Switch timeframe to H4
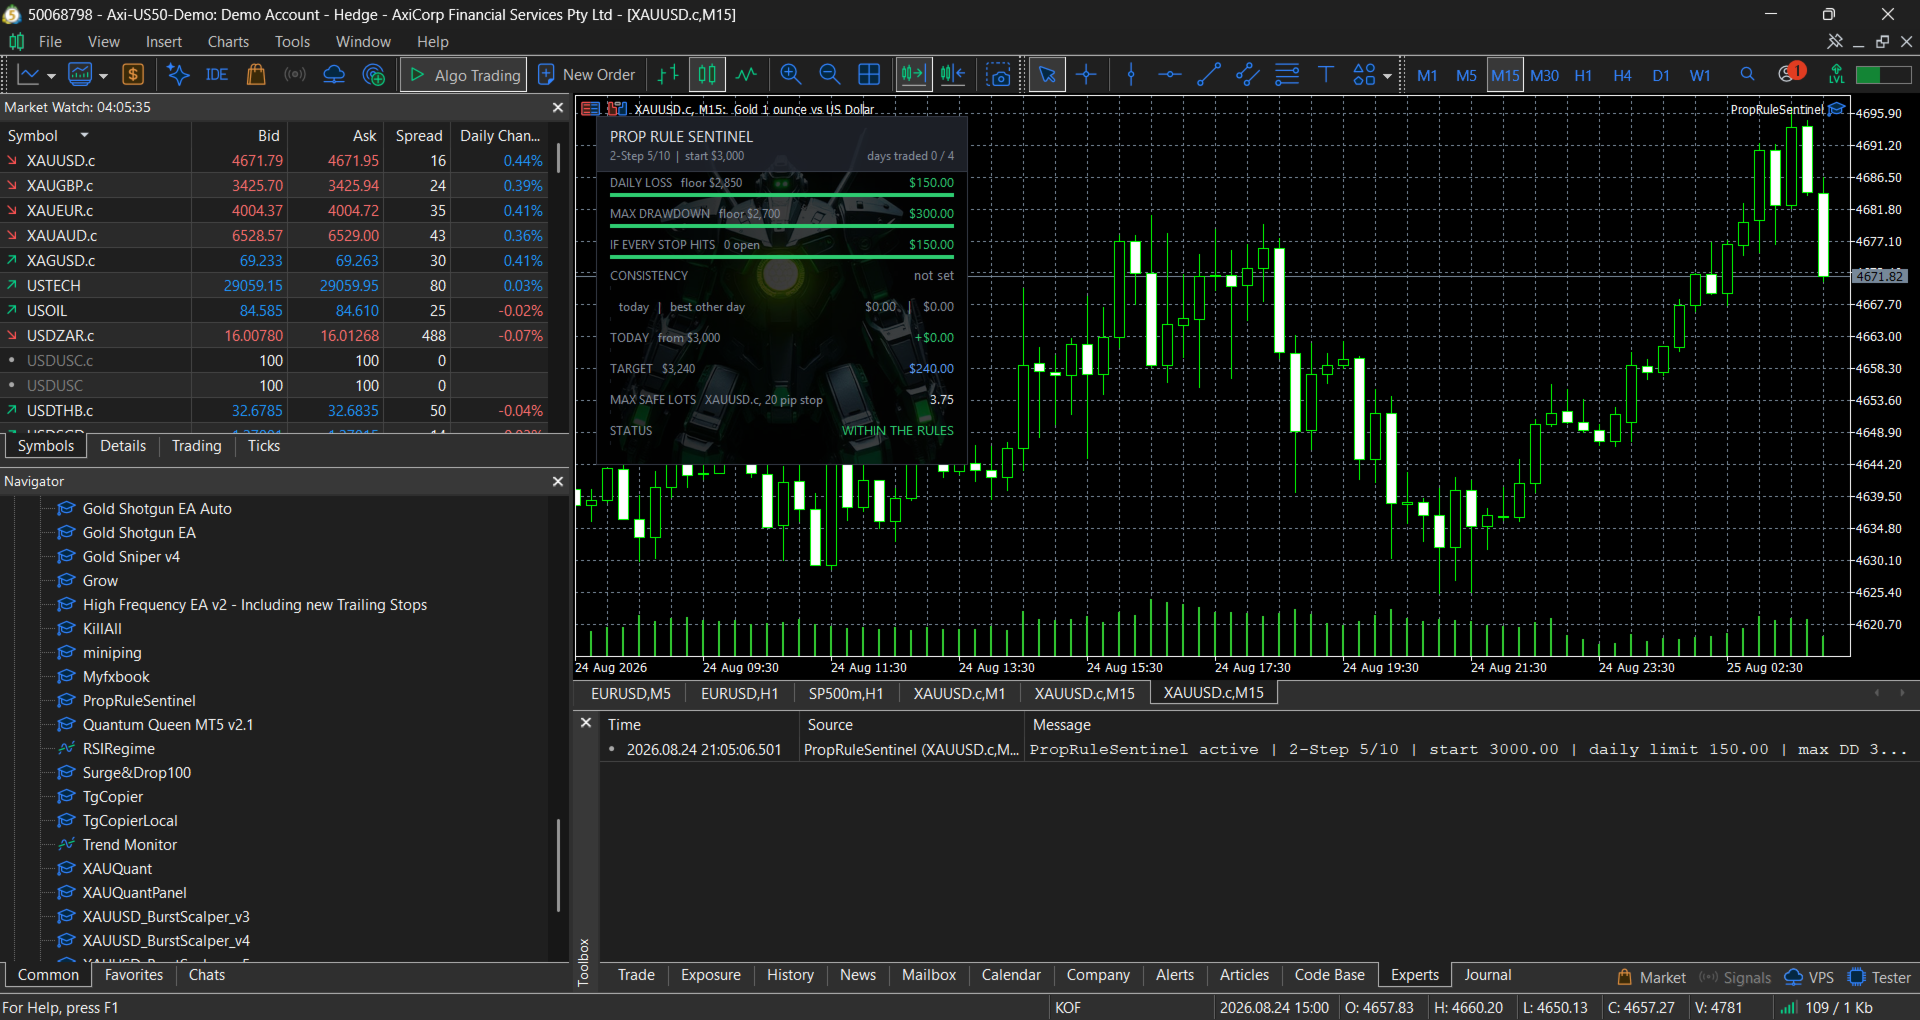The height and width of the screenshot is (1020, 1920). coord(1622,76)
